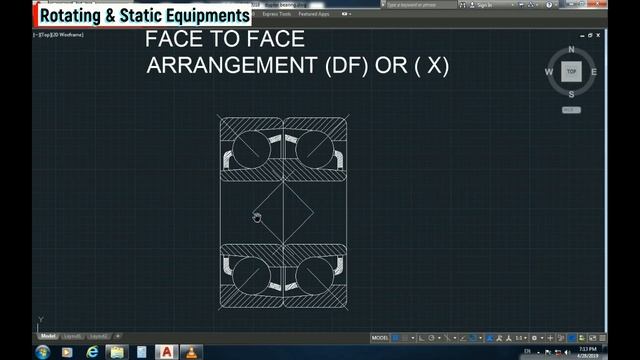The width and height of the screenshot is (640, 360).
Task: Toggle the drawing grid display in status bar
Action: (x=395, y=338)
